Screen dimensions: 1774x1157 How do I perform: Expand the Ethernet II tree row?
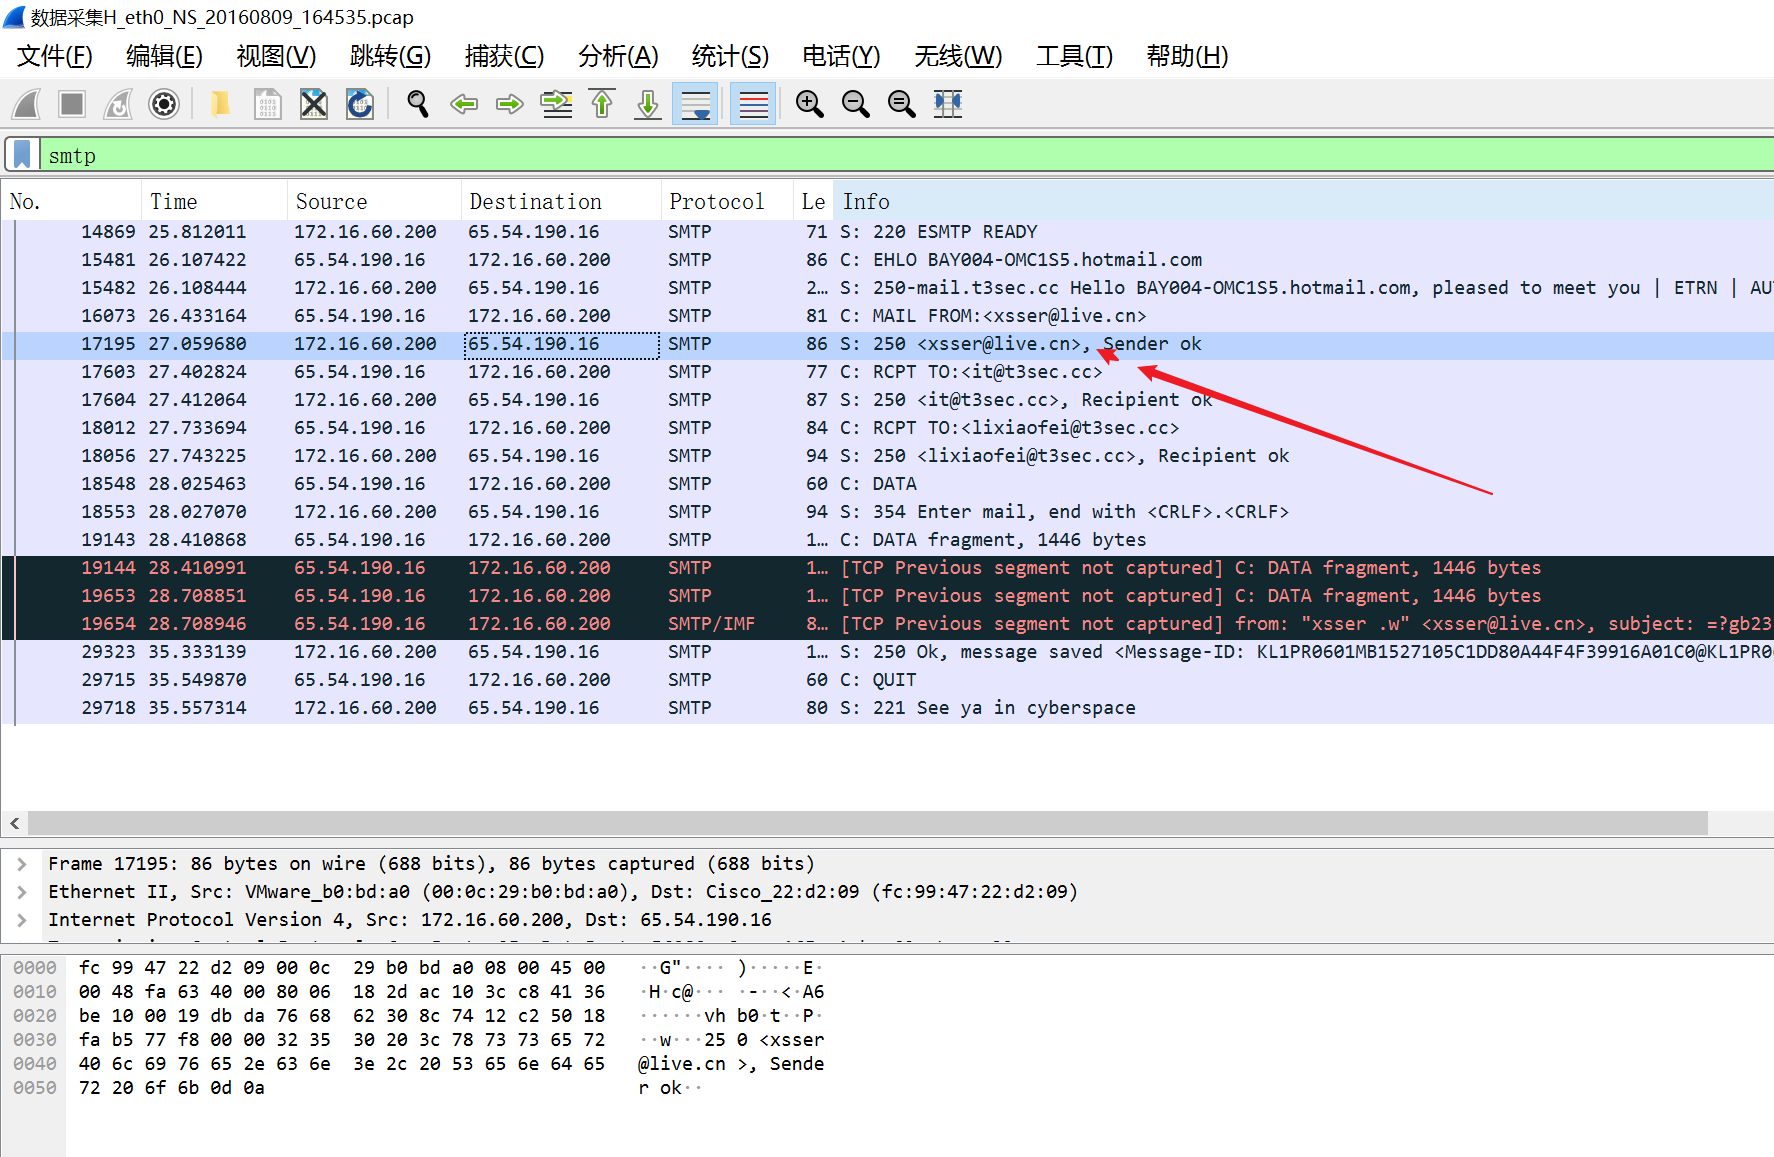22,892
